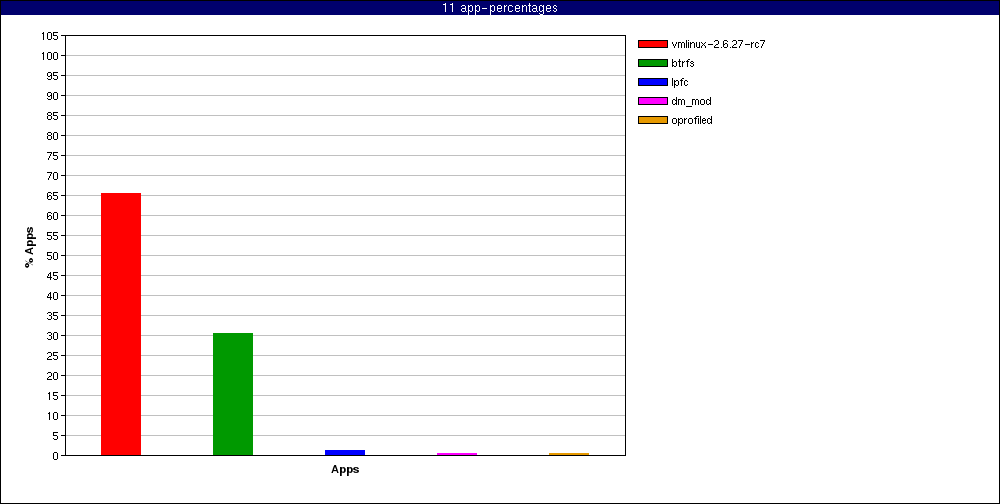Screen dimensions: 1000x504
Task: Click the 105 y-axis tick label
Action: click(51, 36)
